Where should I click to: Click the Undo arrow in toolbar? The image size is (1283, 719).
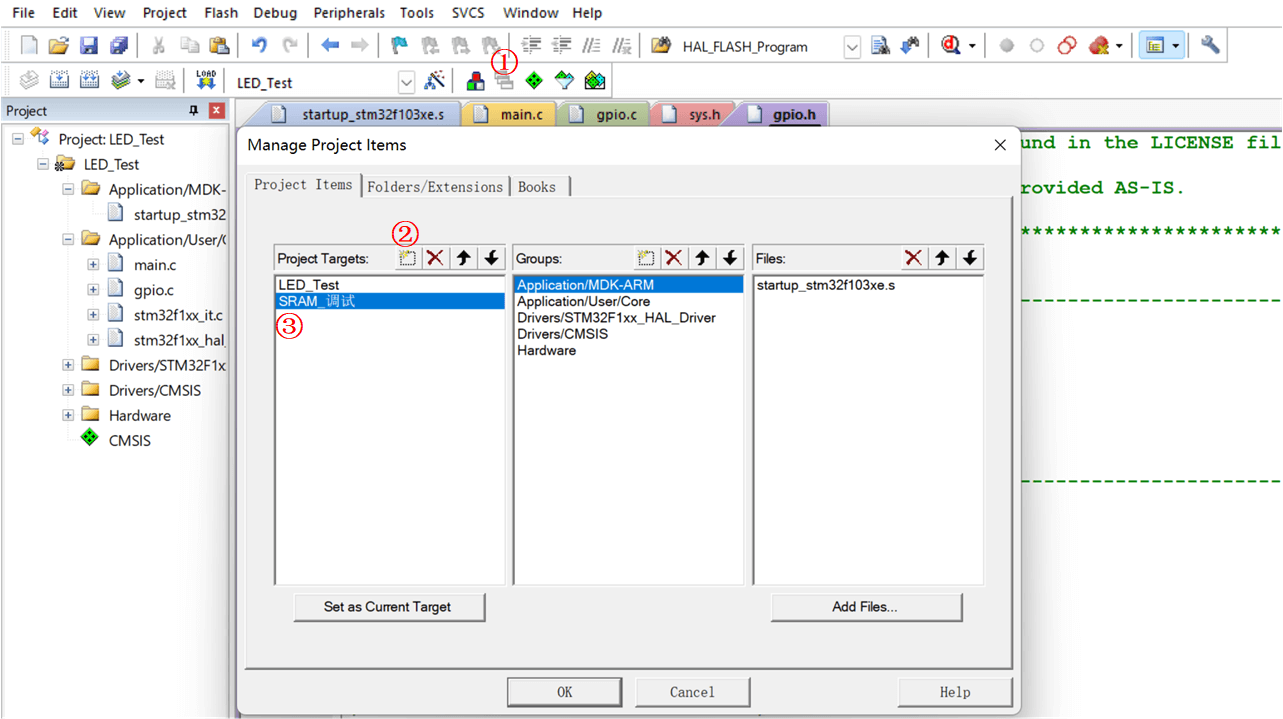click(x=259, y=45)
